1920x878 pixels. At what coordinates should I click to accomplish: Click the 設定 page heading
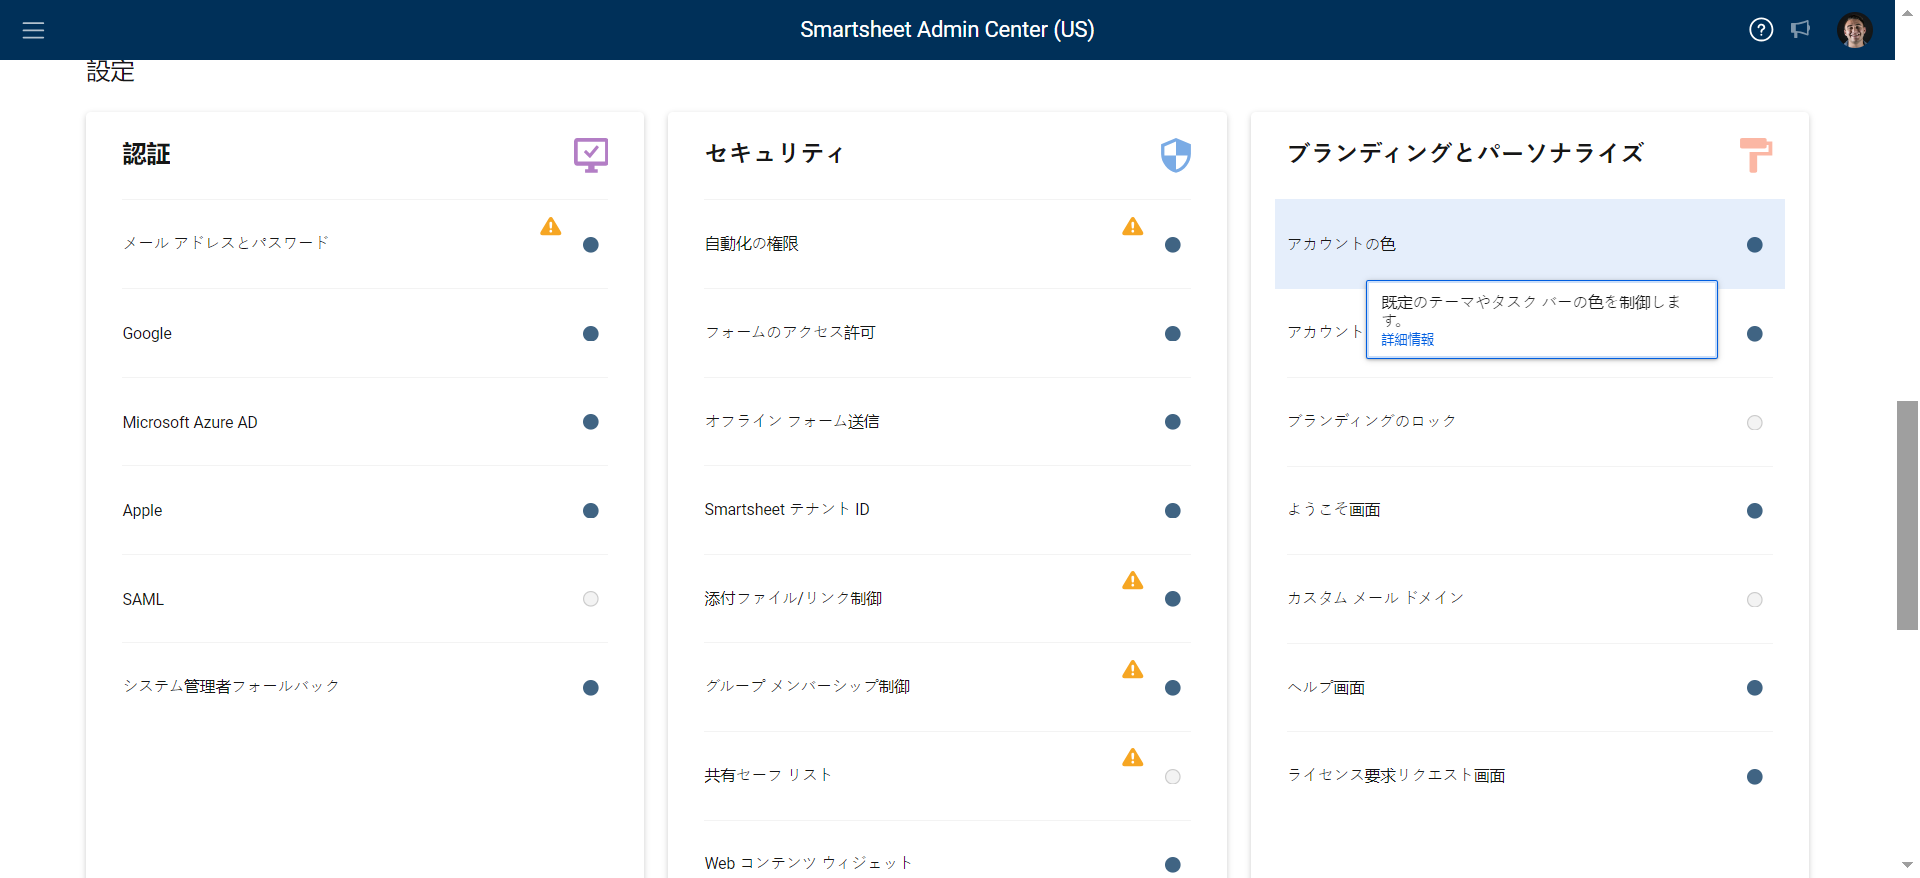click(110, 72)
